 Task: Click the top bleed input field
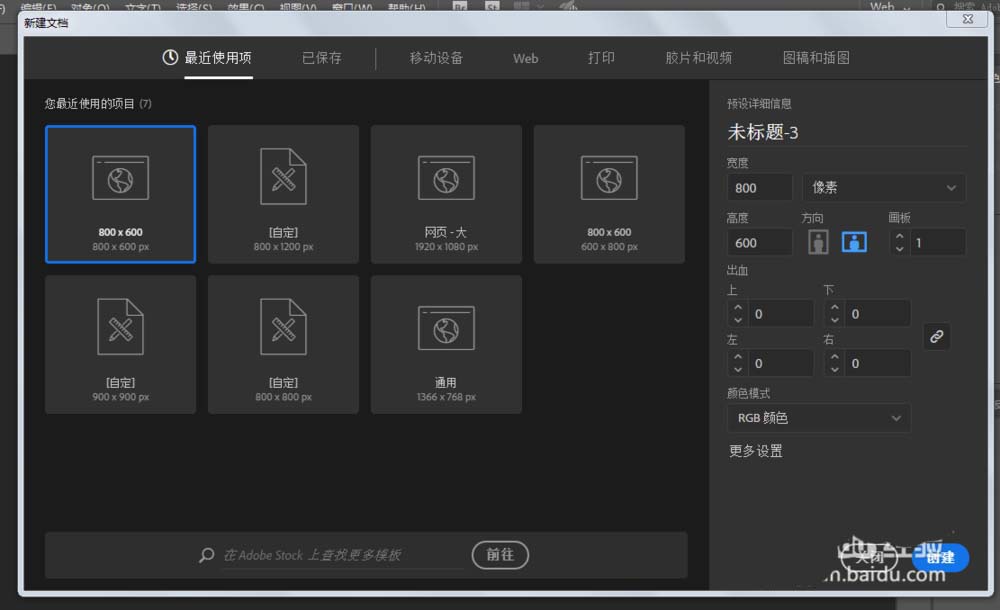click(781, 314)
